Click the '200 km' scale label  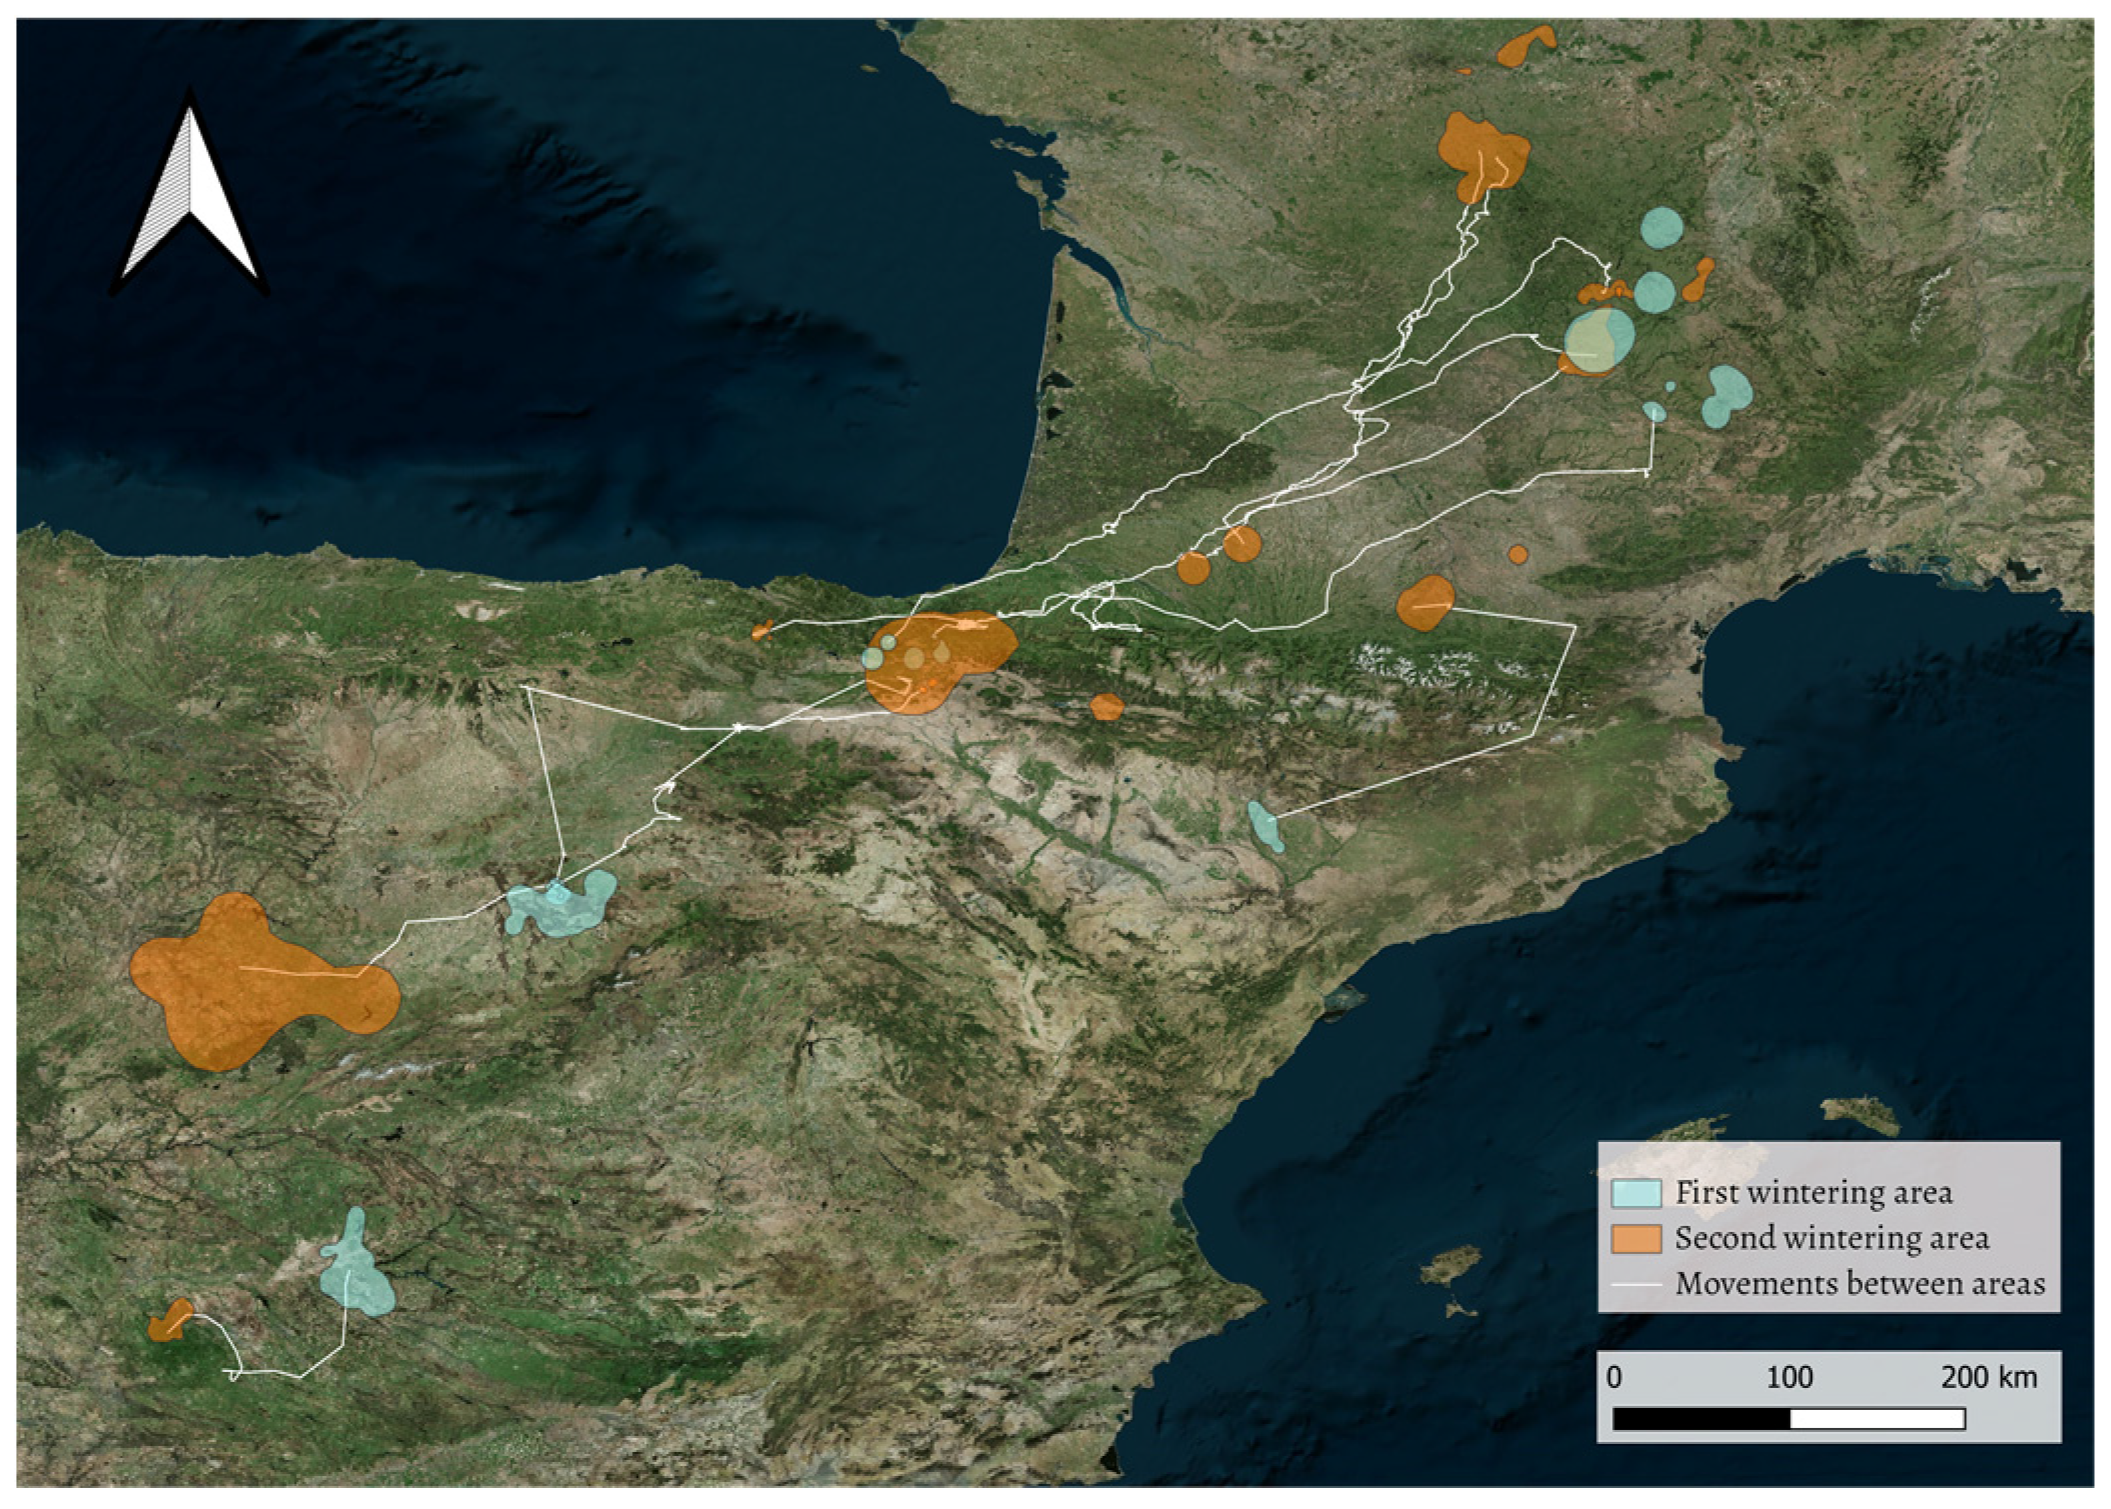tap(1988, 1377)
